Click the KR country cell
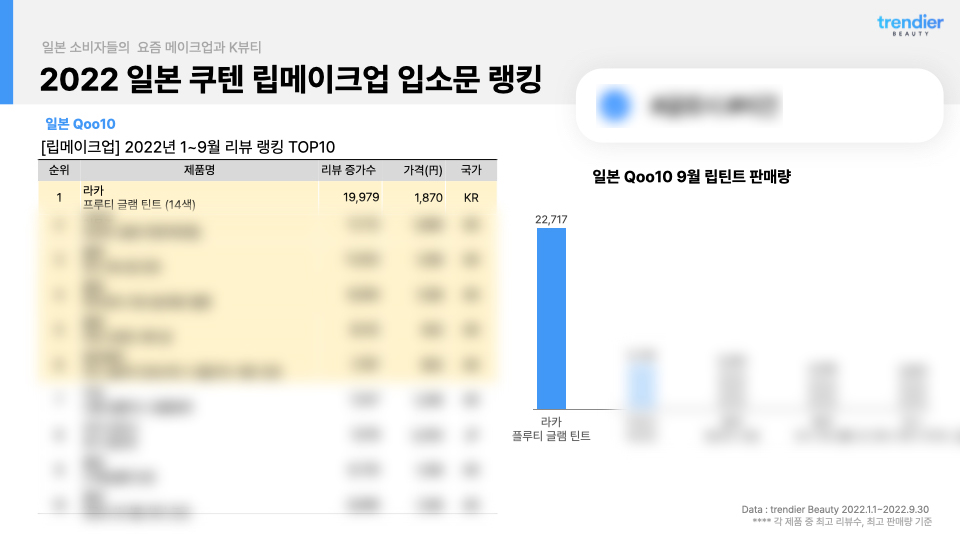Image resolution: width=960 pixels, height=540 pixels. pyautogui.click(x=471, y=198)
